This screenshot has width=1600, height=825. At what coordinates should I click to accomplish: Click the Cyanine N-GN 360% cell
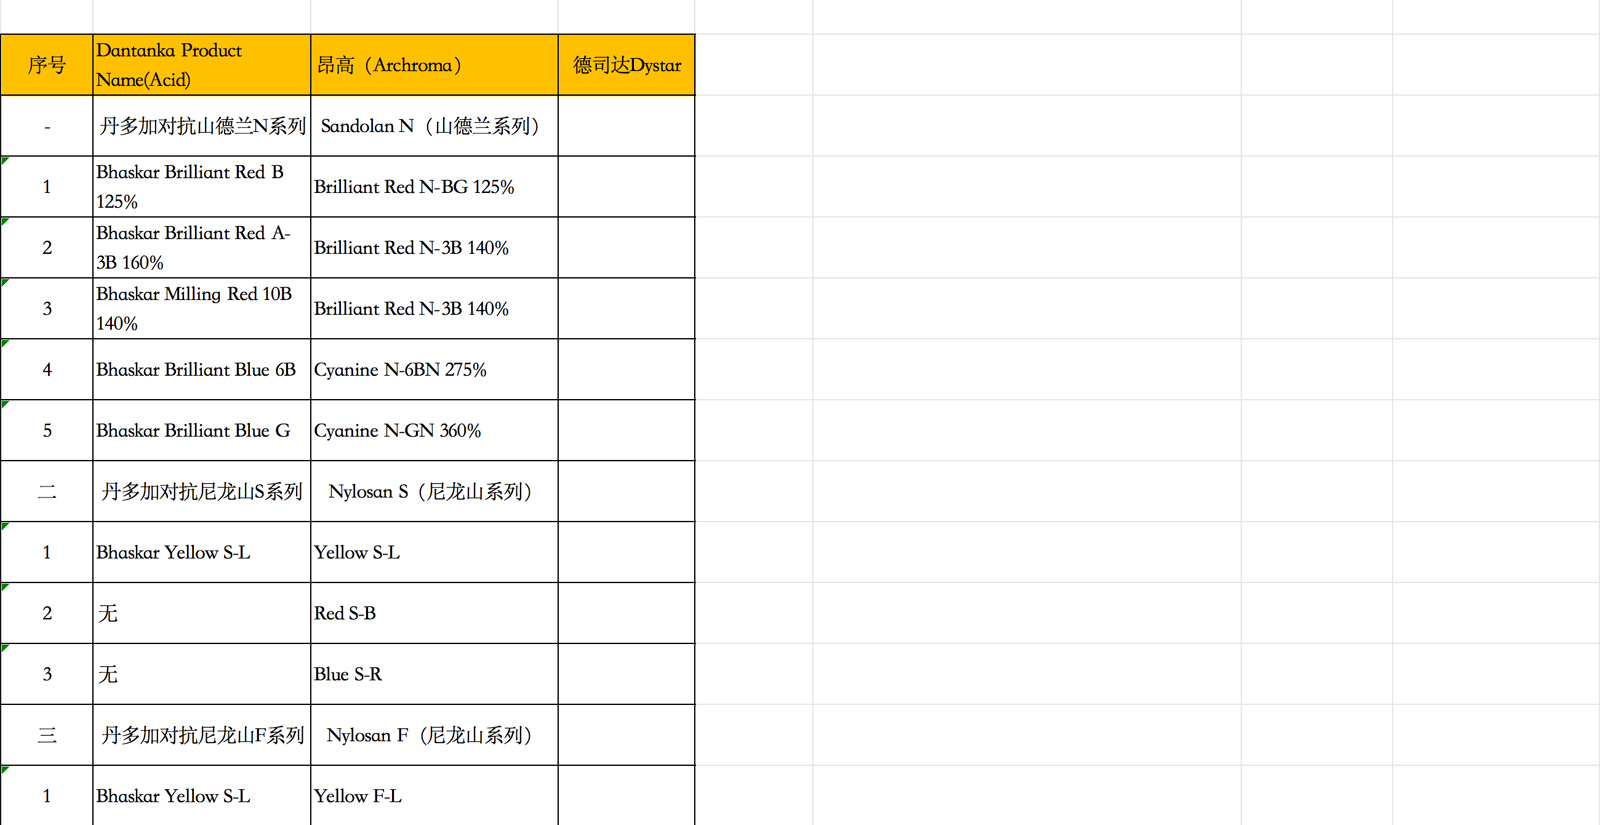pyautogui.click(x=434, y=431)
